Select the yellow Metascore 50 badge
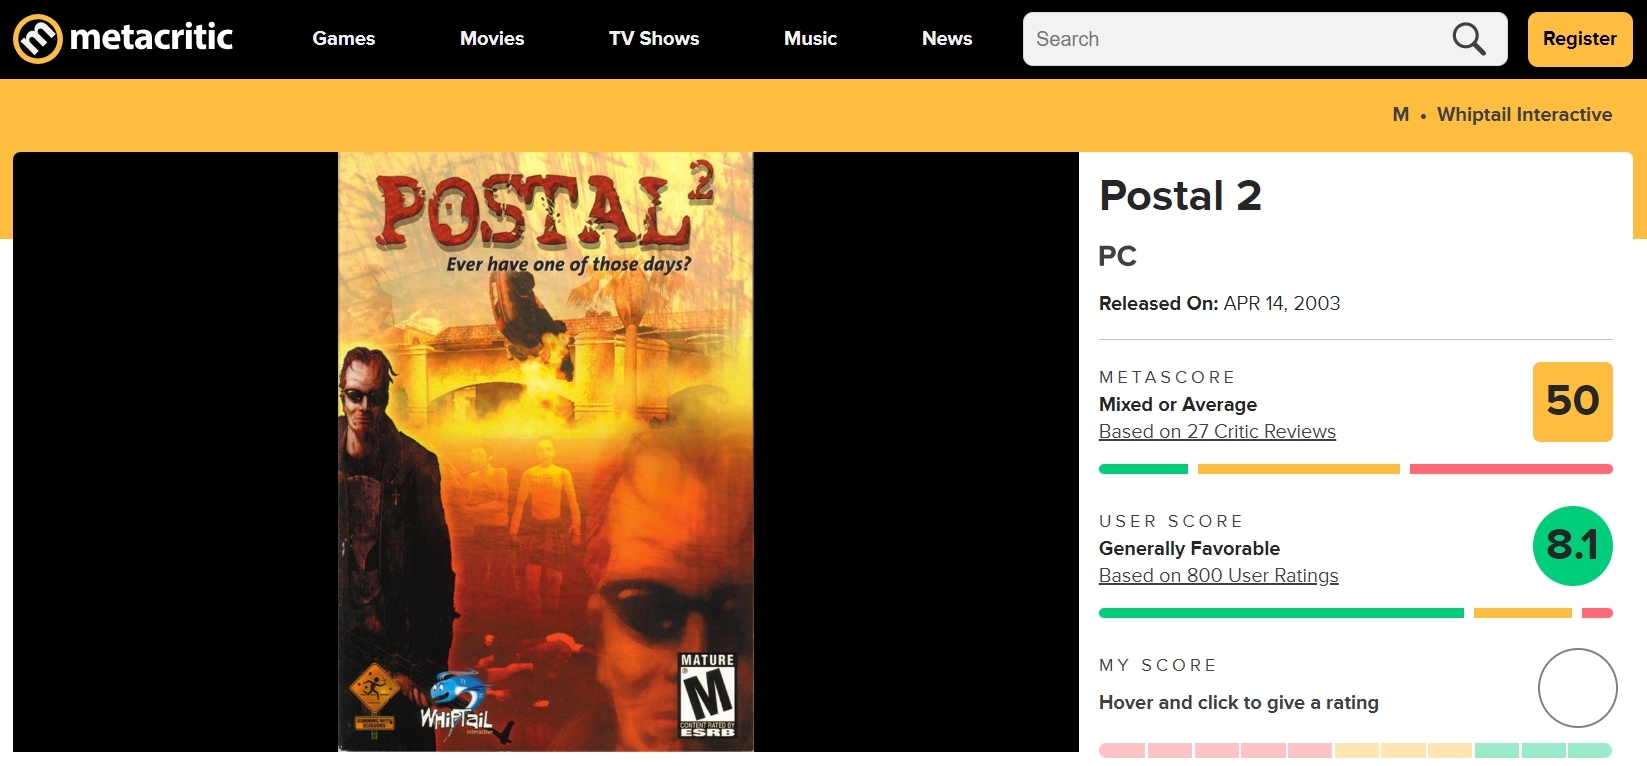The image size is (1647, 766). click(x=1572, y=402)
